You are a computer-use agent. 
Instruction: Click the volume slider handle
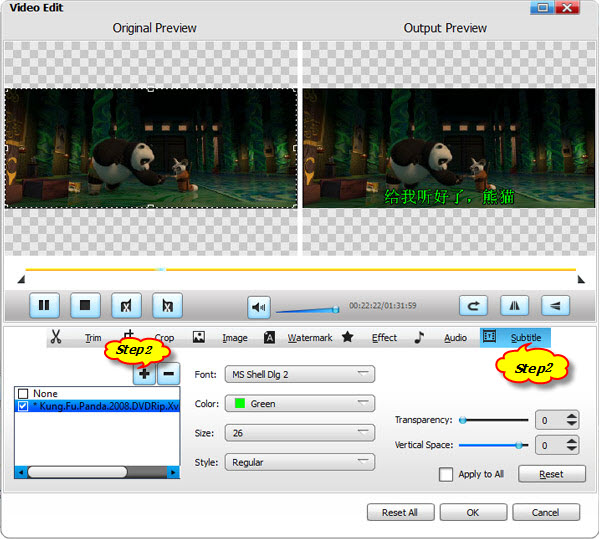[x=336, y=309]
